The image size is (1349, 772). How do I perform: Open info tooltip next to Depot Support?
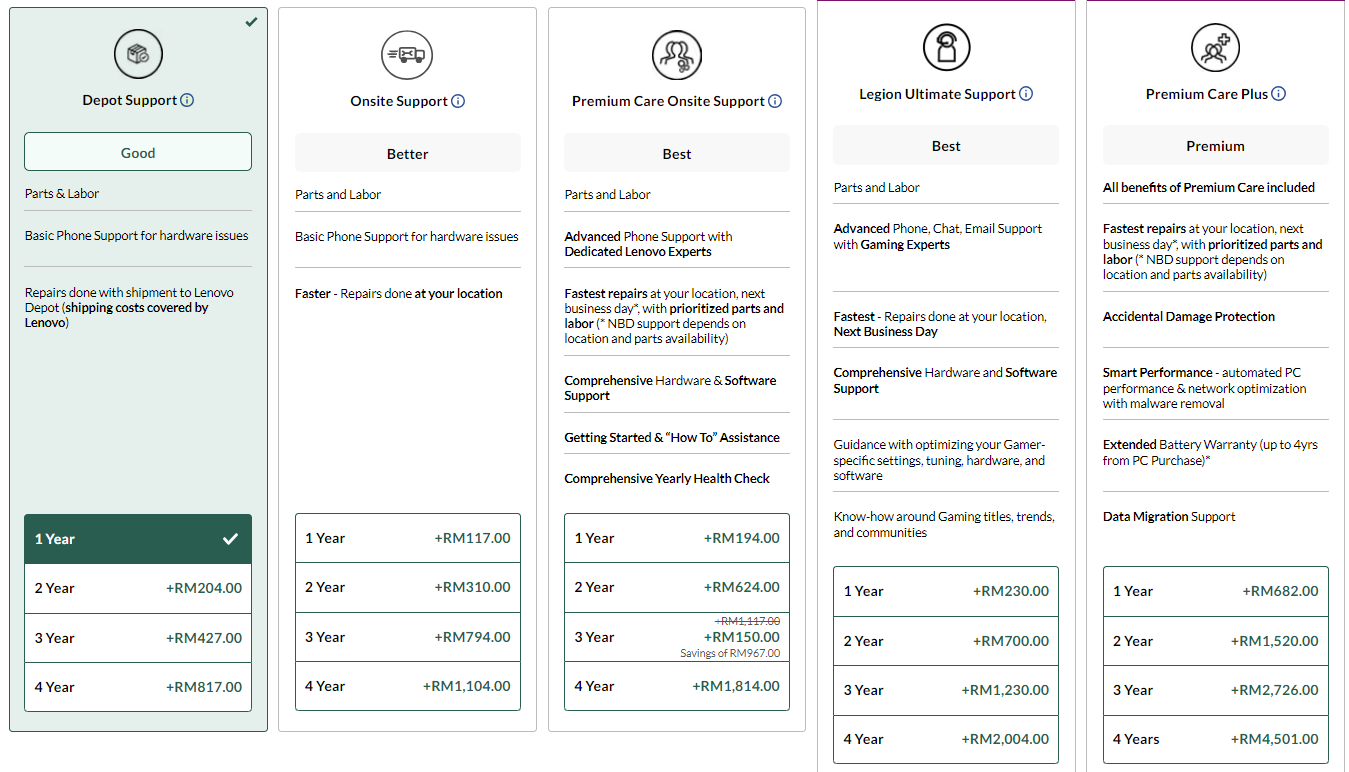click(187, 100)
